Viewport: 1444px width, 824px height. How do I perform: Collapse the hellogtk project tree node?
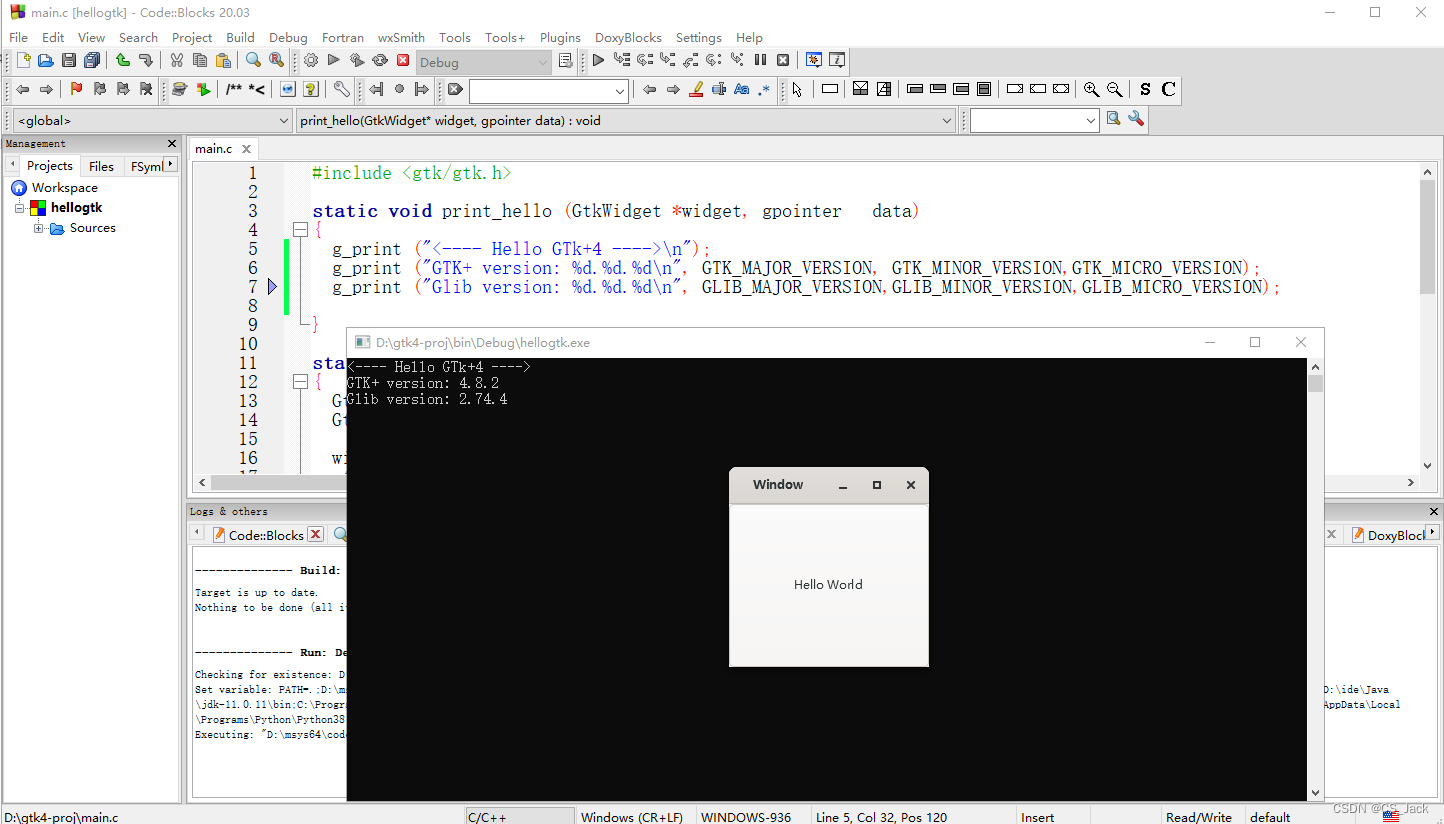[x=19, y=208]
